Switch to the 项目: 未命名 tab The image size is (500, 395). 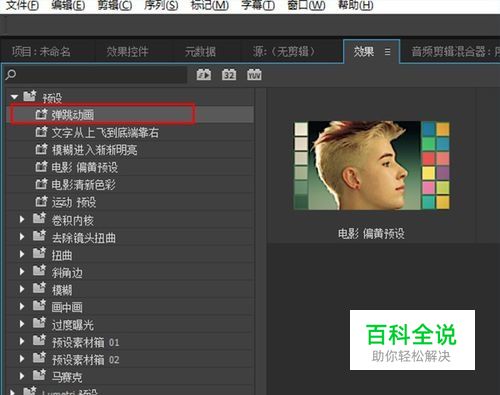(41, 52)
